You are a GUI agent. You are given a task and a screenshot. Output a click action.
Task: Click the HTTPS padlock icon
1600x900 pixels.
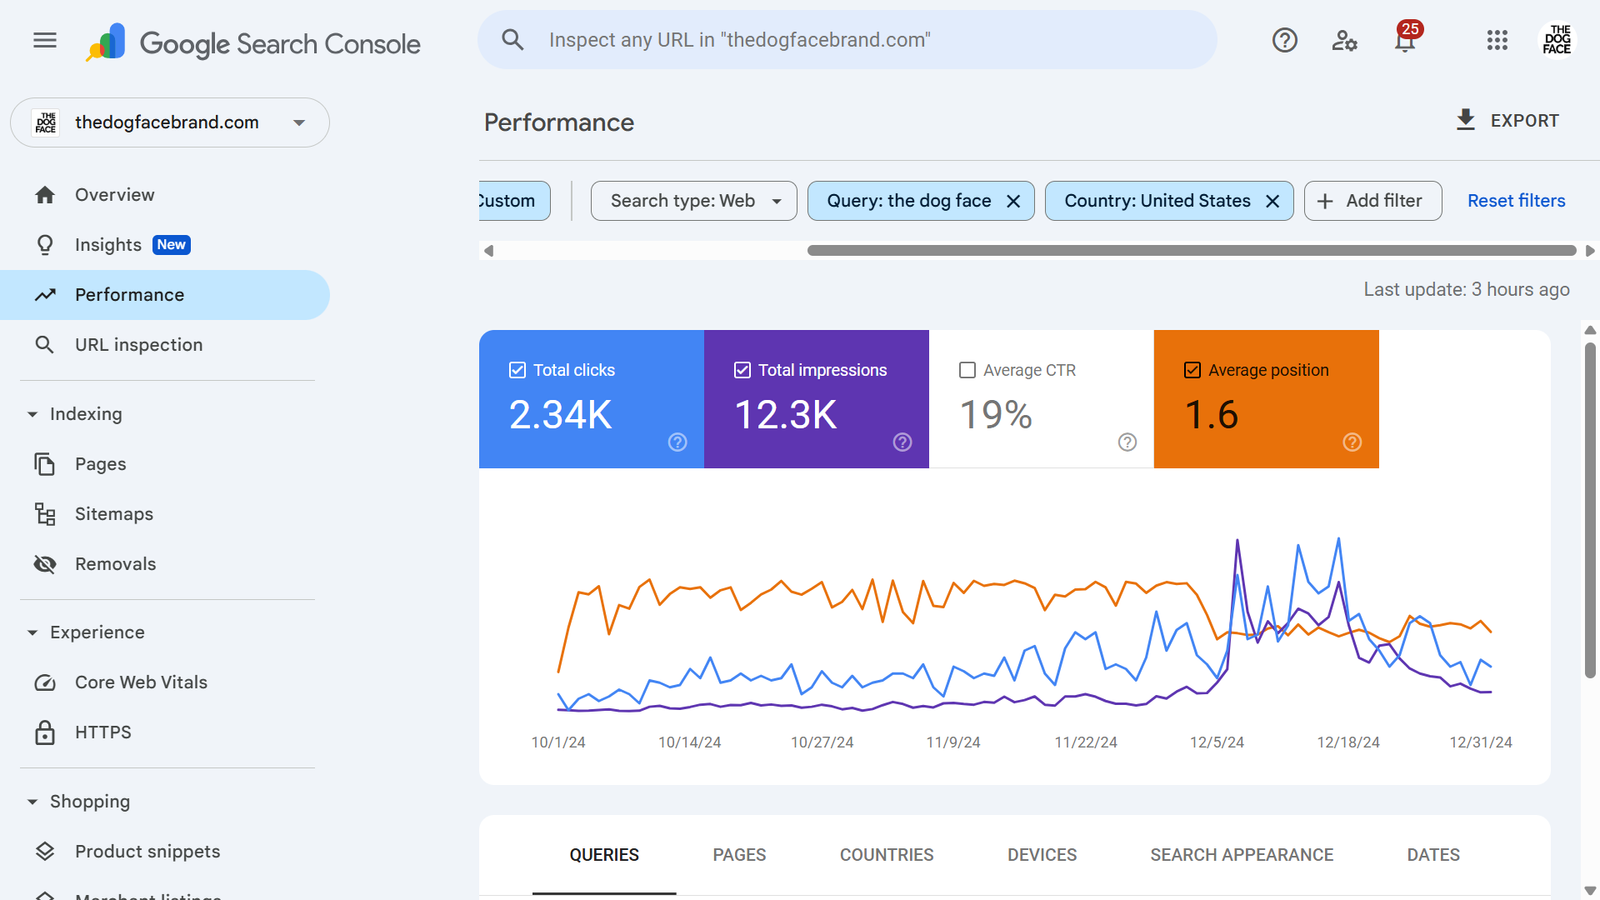45,732
